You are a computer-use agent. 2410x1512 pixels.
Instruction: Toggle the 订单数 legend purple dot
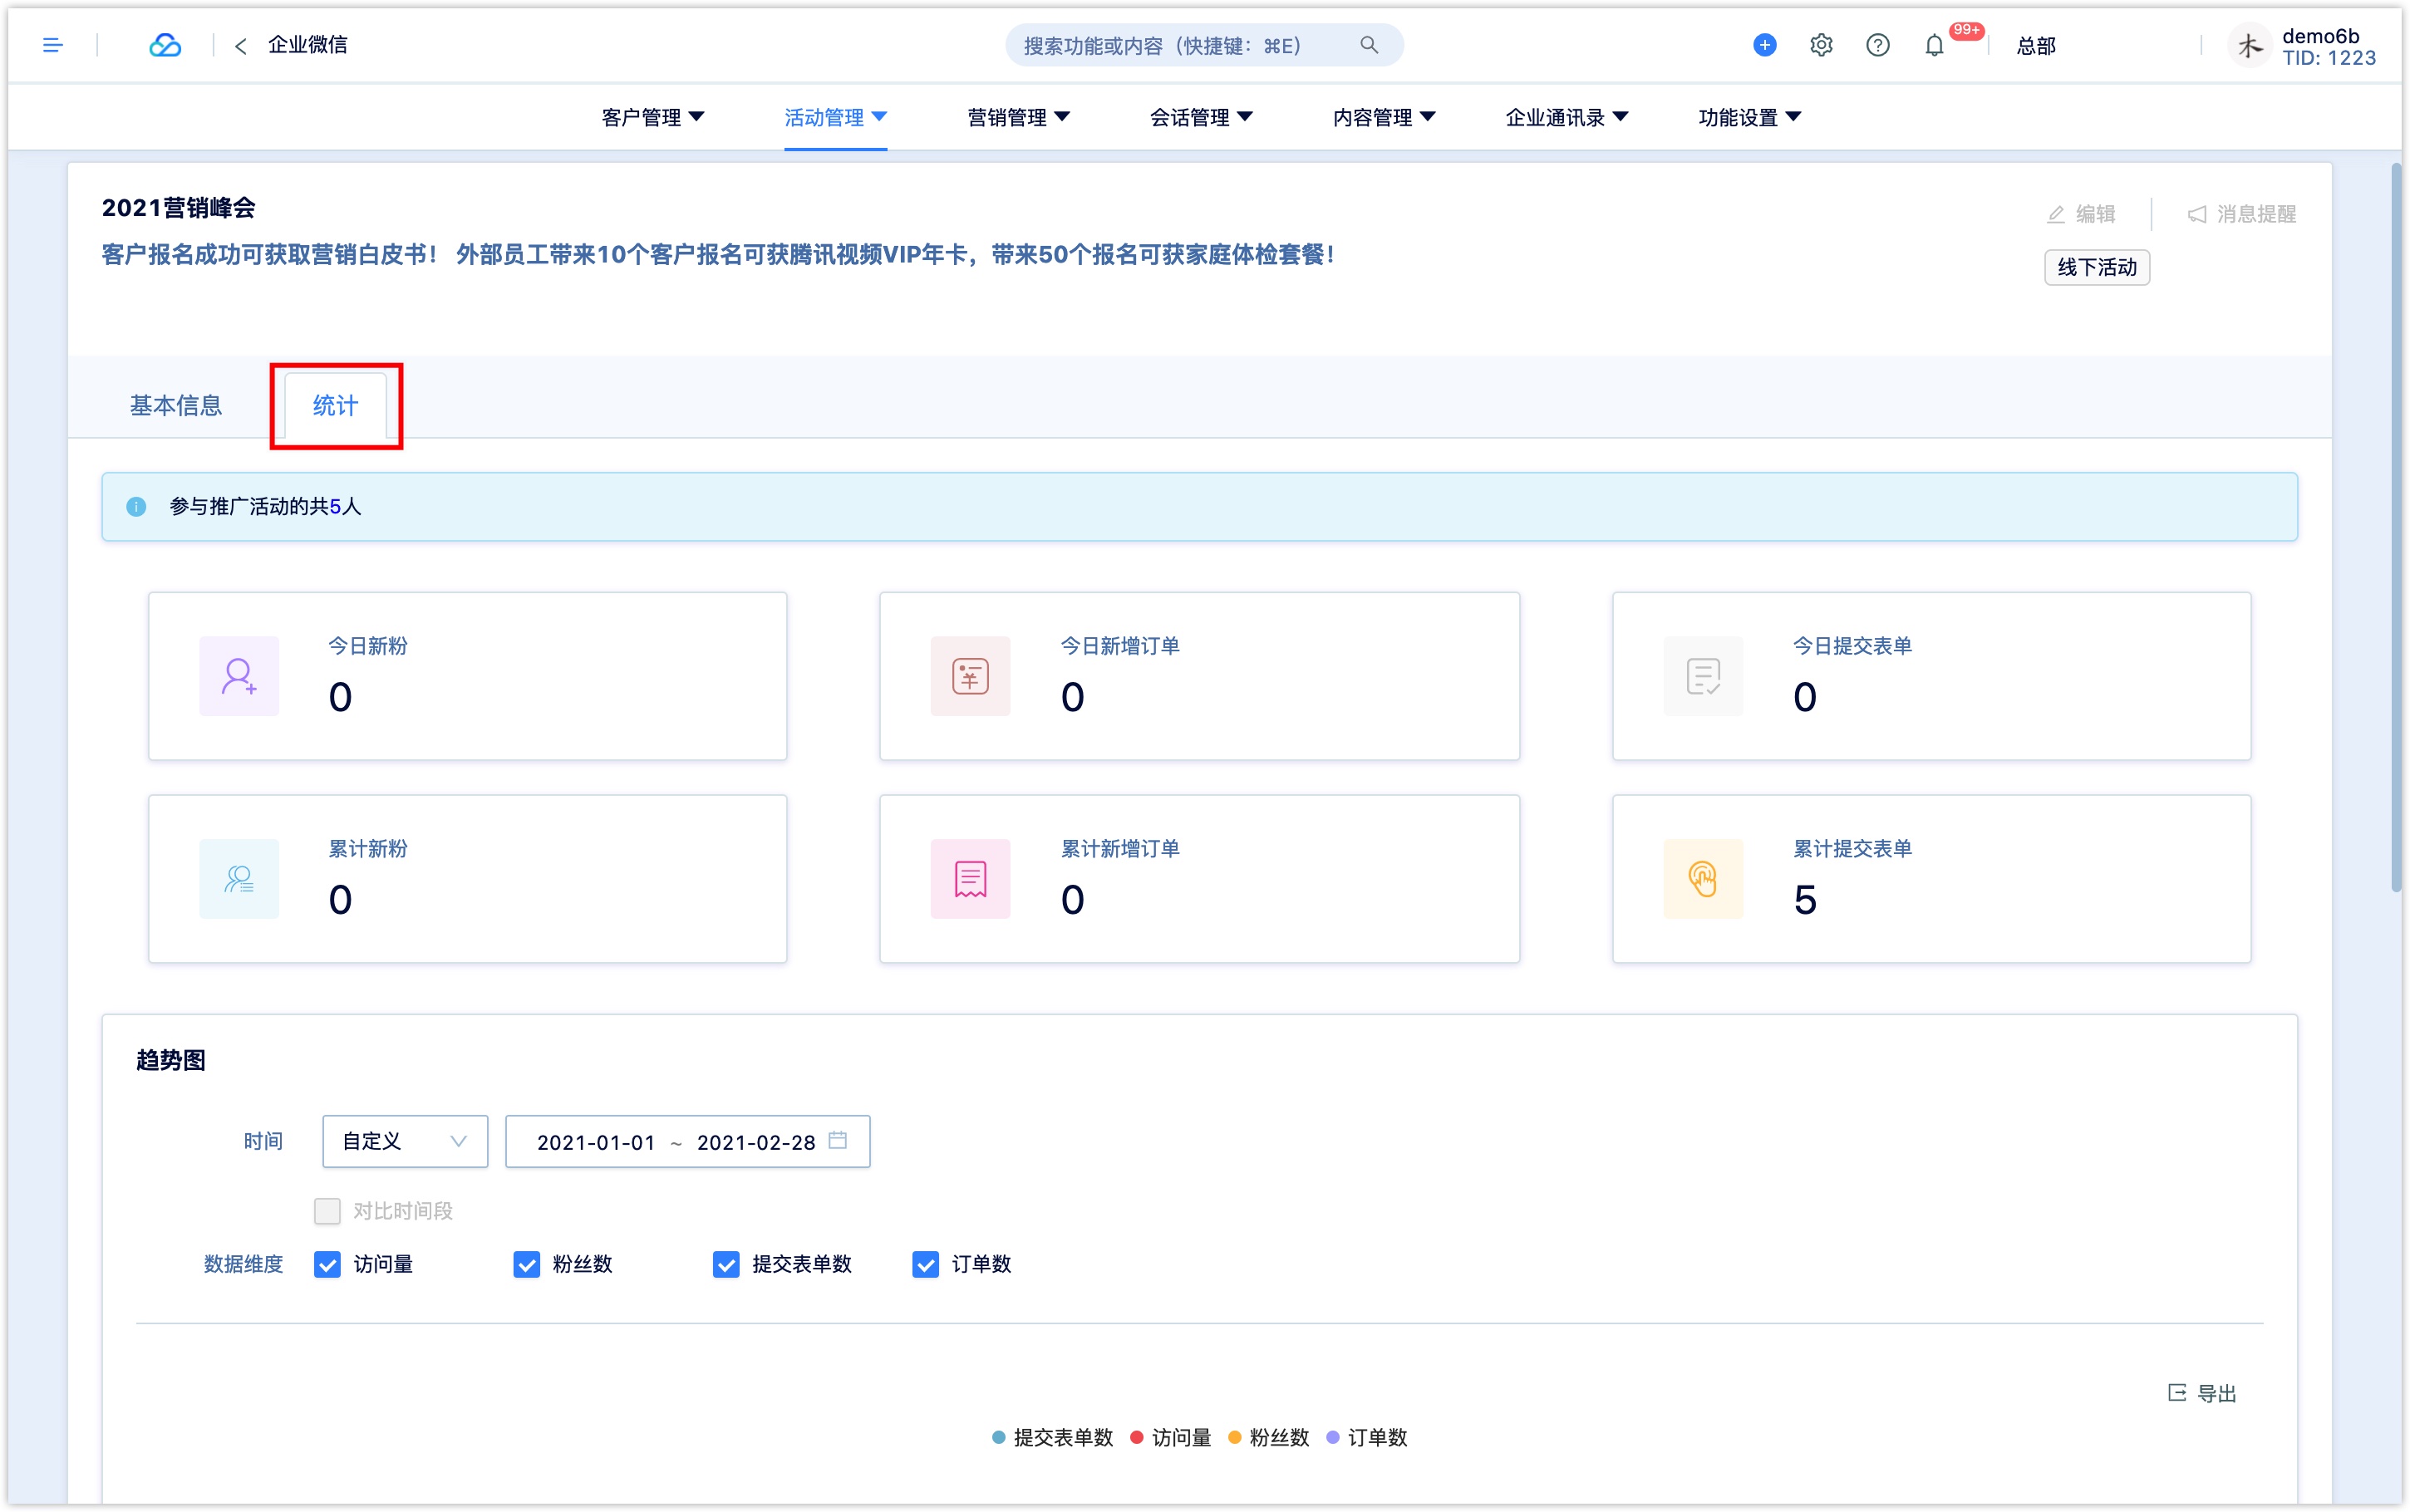[1332, 1437]
